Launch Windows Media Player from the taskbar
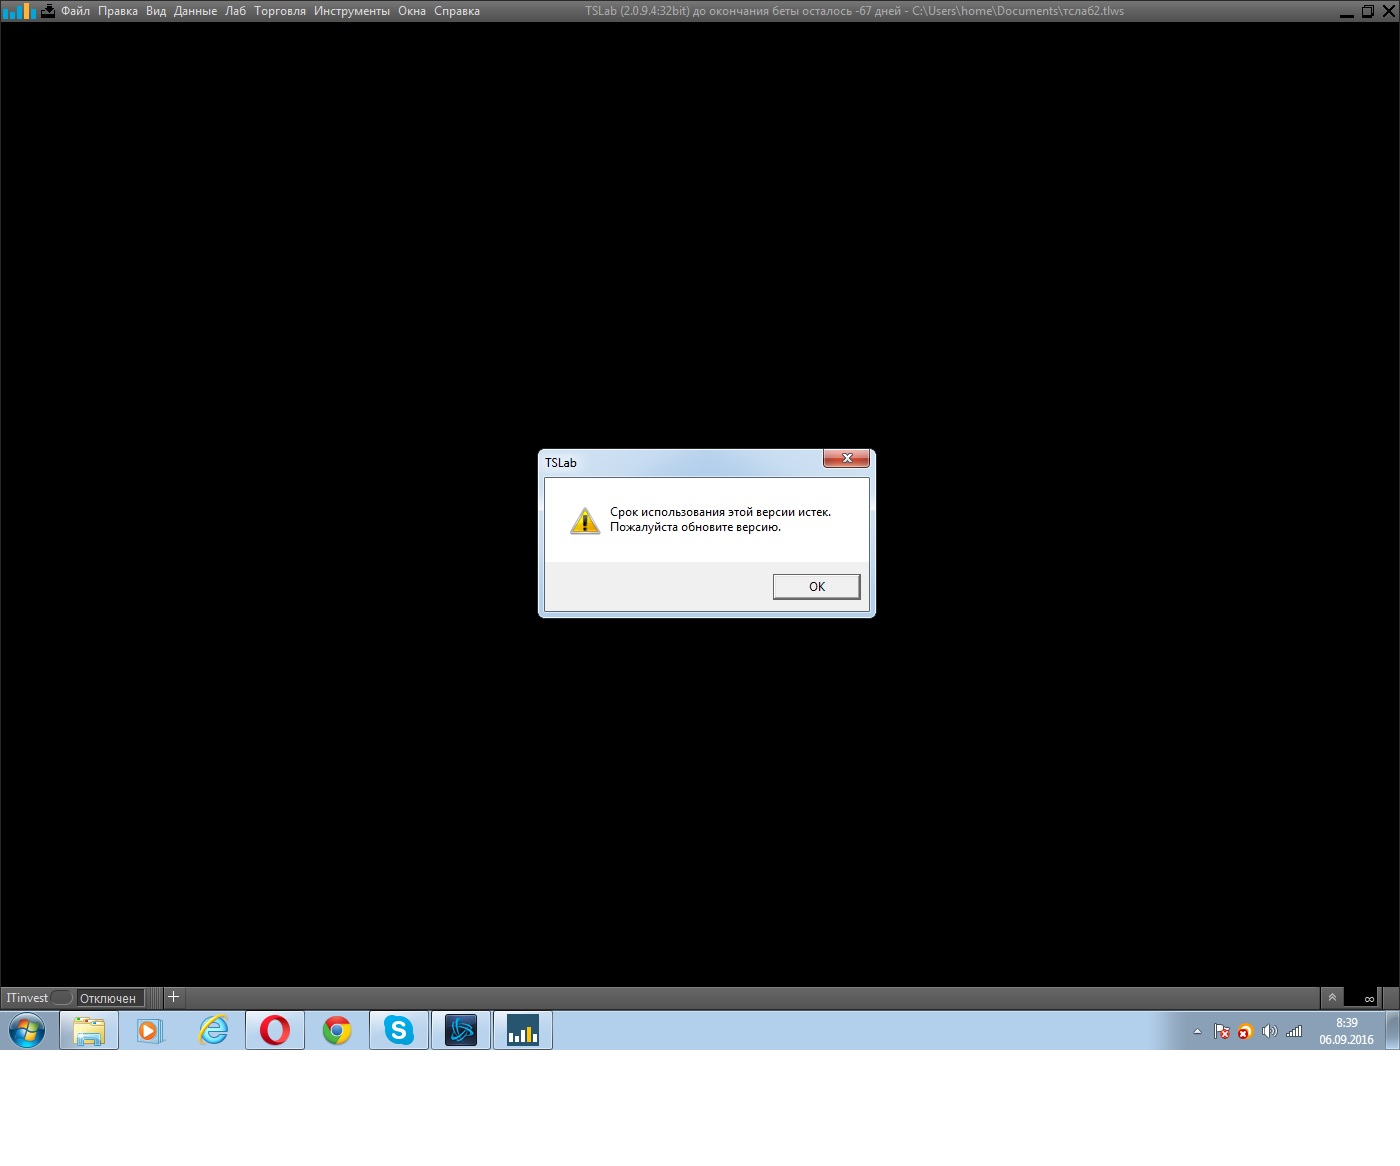Screen dimensions: 1400x1166 [150, 1030]
